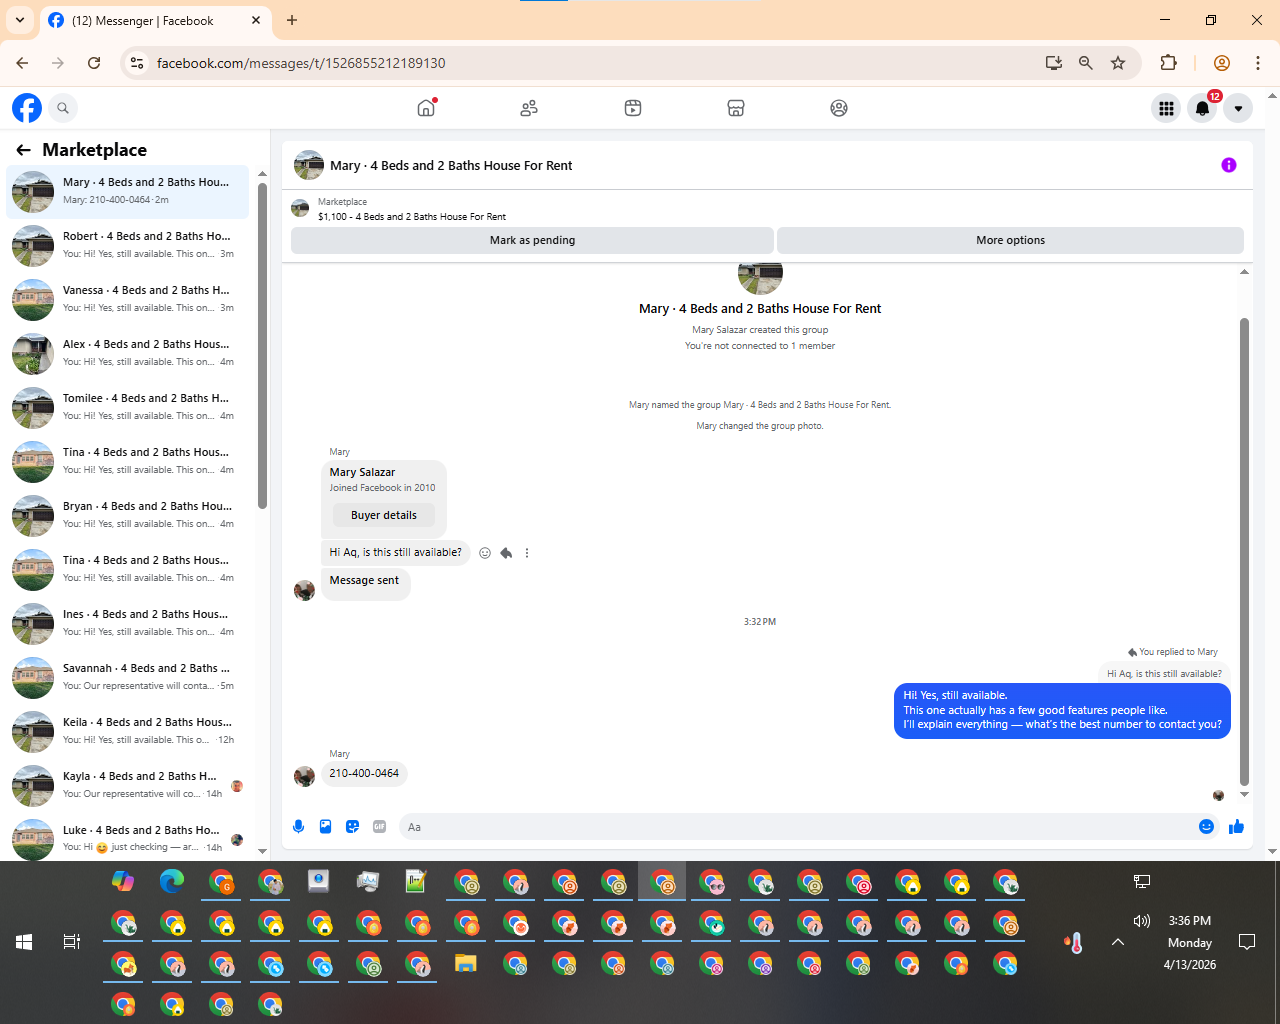Open the emoji picker in message box
Screen dimensions: 1280x1024
(x=1206, y=826)
